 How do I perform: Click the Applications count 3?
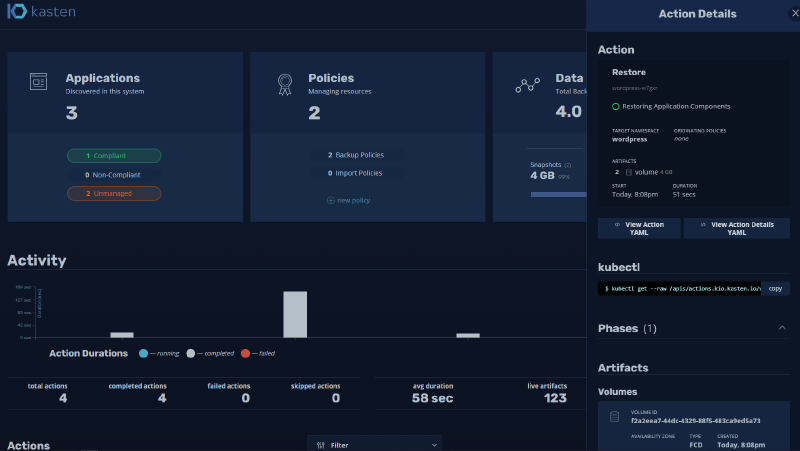pos(71,113)
